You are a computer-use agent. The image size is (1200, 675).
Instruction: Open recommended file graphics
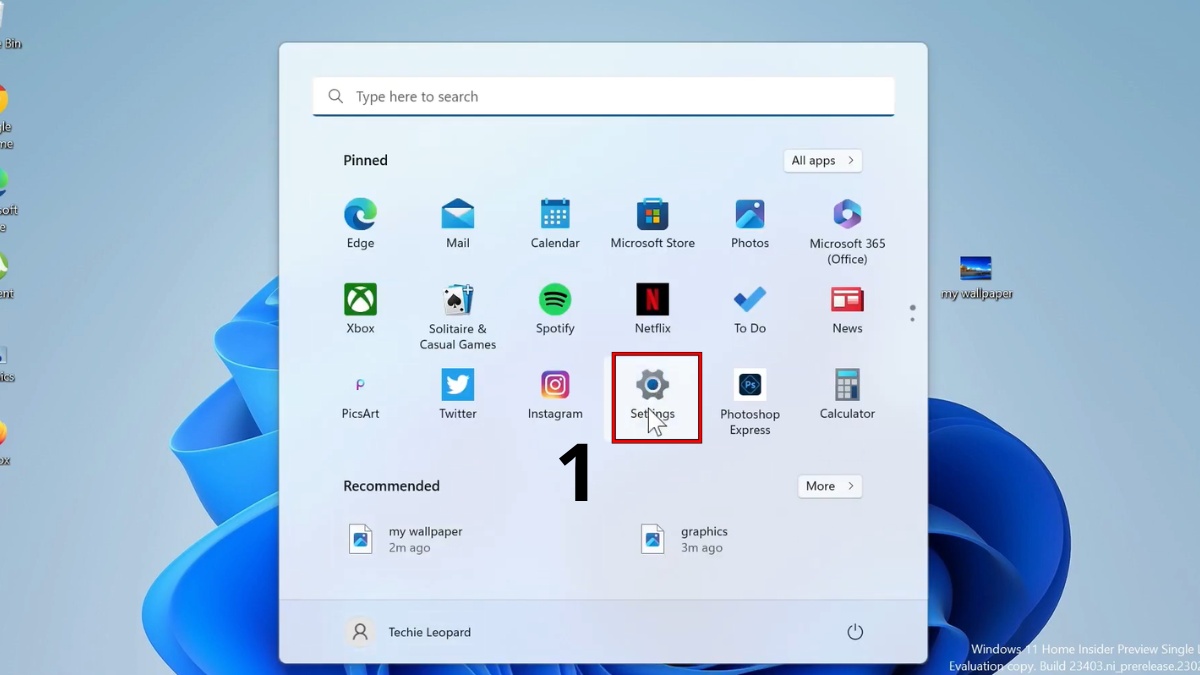[x=685, y=539]
